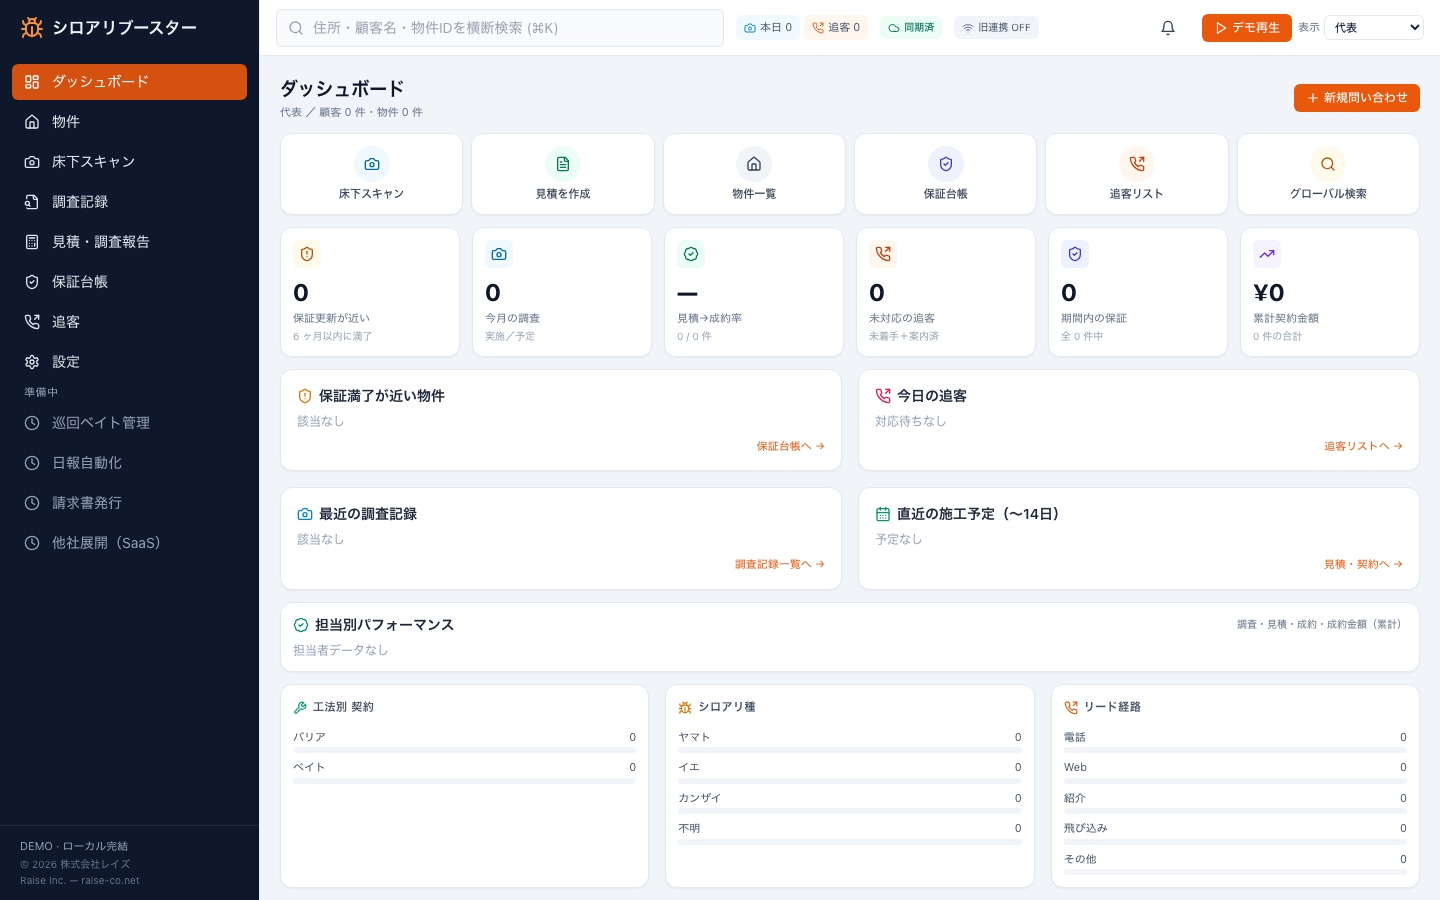Open the グローバル検索 magnifier icon
Viewport: 1440px width, 900px height.
click(x=1328, y=164)
